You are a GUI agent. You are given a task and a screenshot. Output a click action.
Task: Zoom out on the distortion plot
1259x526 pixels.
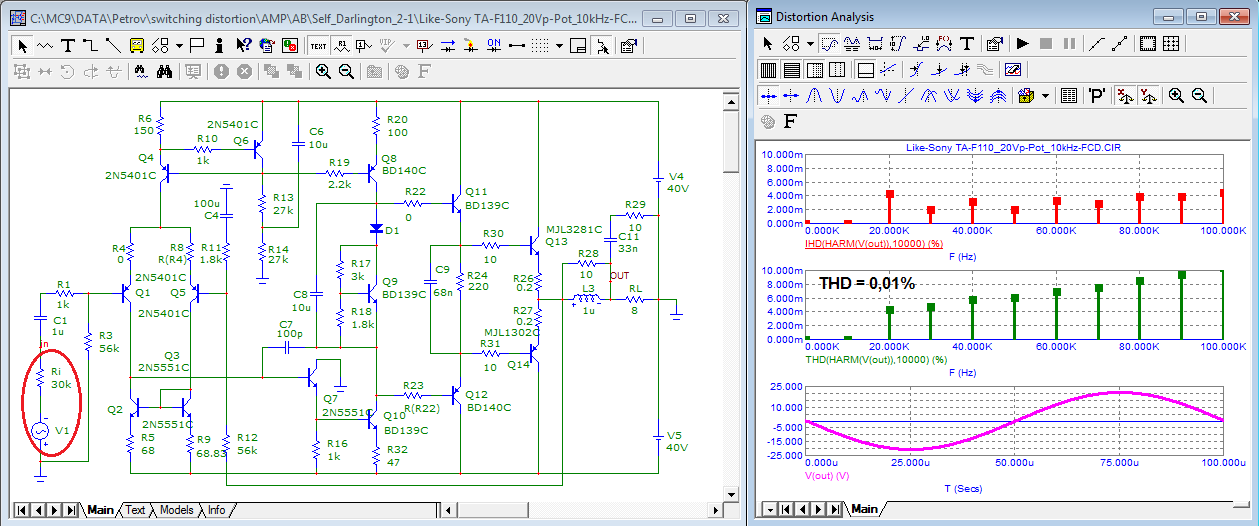pos(1199,96)
